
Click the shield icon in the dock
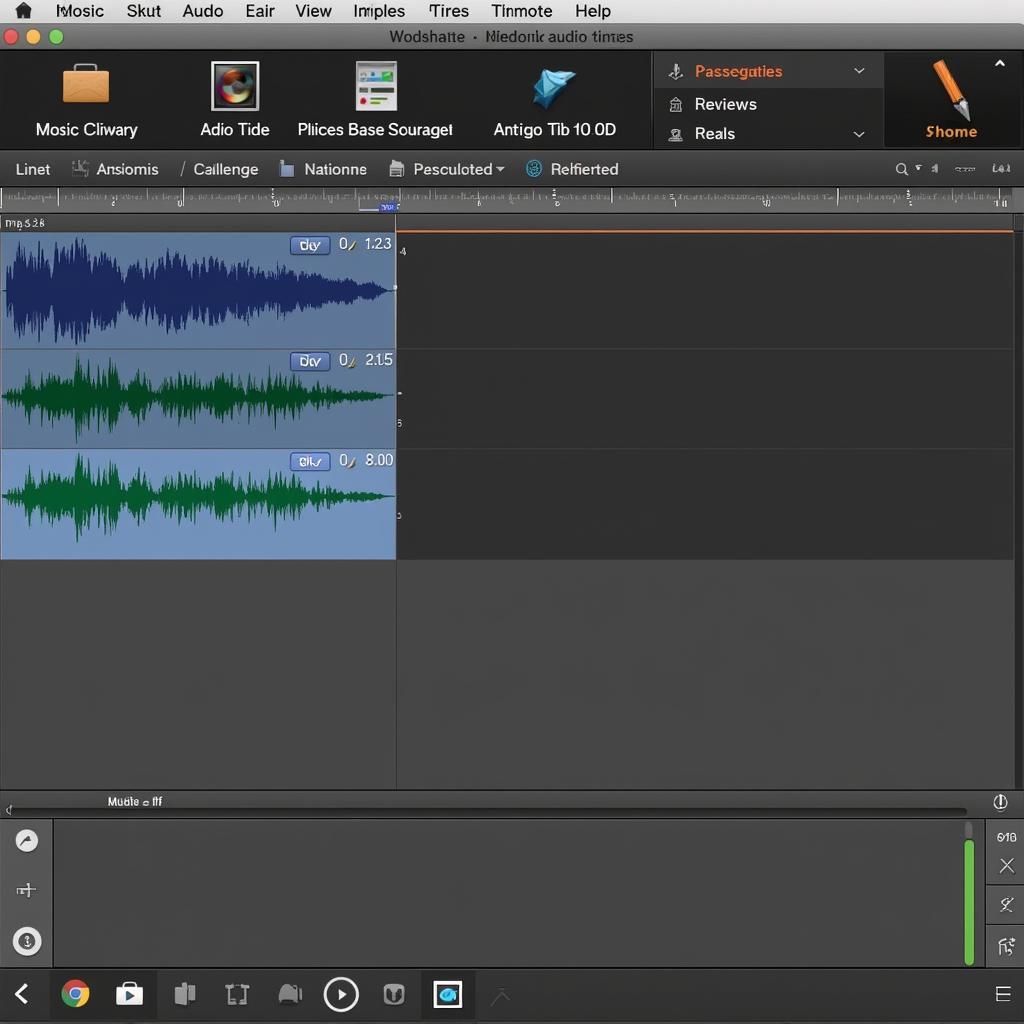pyautogui.click(x=394, y=994)
